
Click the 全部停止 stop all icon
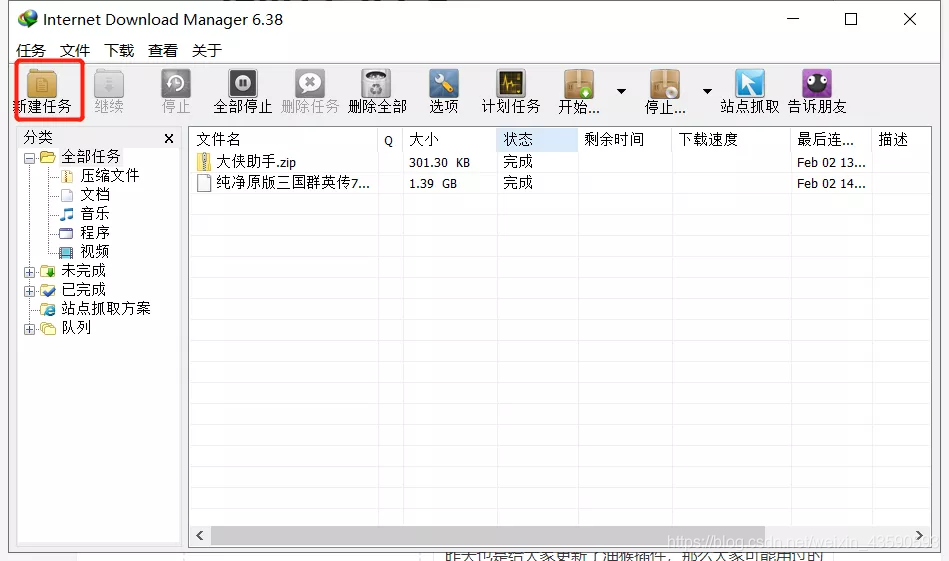[243, 84]
